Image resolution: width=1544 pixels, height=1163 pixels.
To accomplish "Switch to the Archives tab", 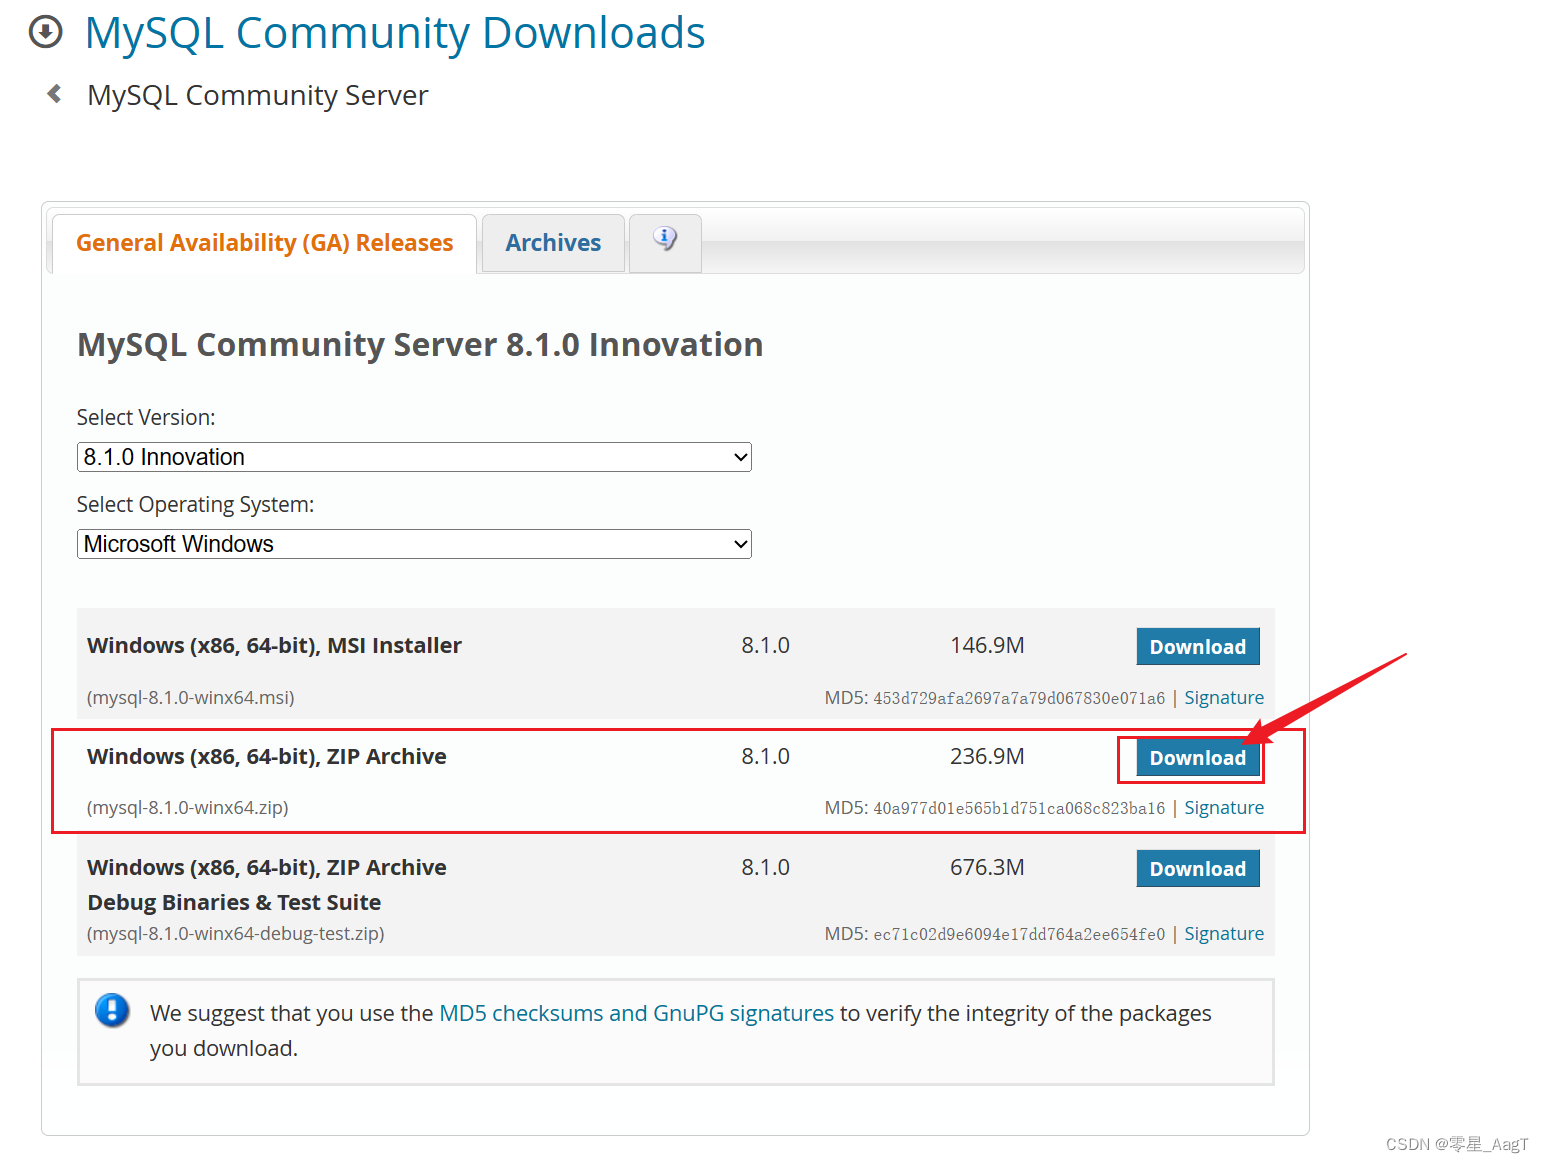I will click(553, 243).
